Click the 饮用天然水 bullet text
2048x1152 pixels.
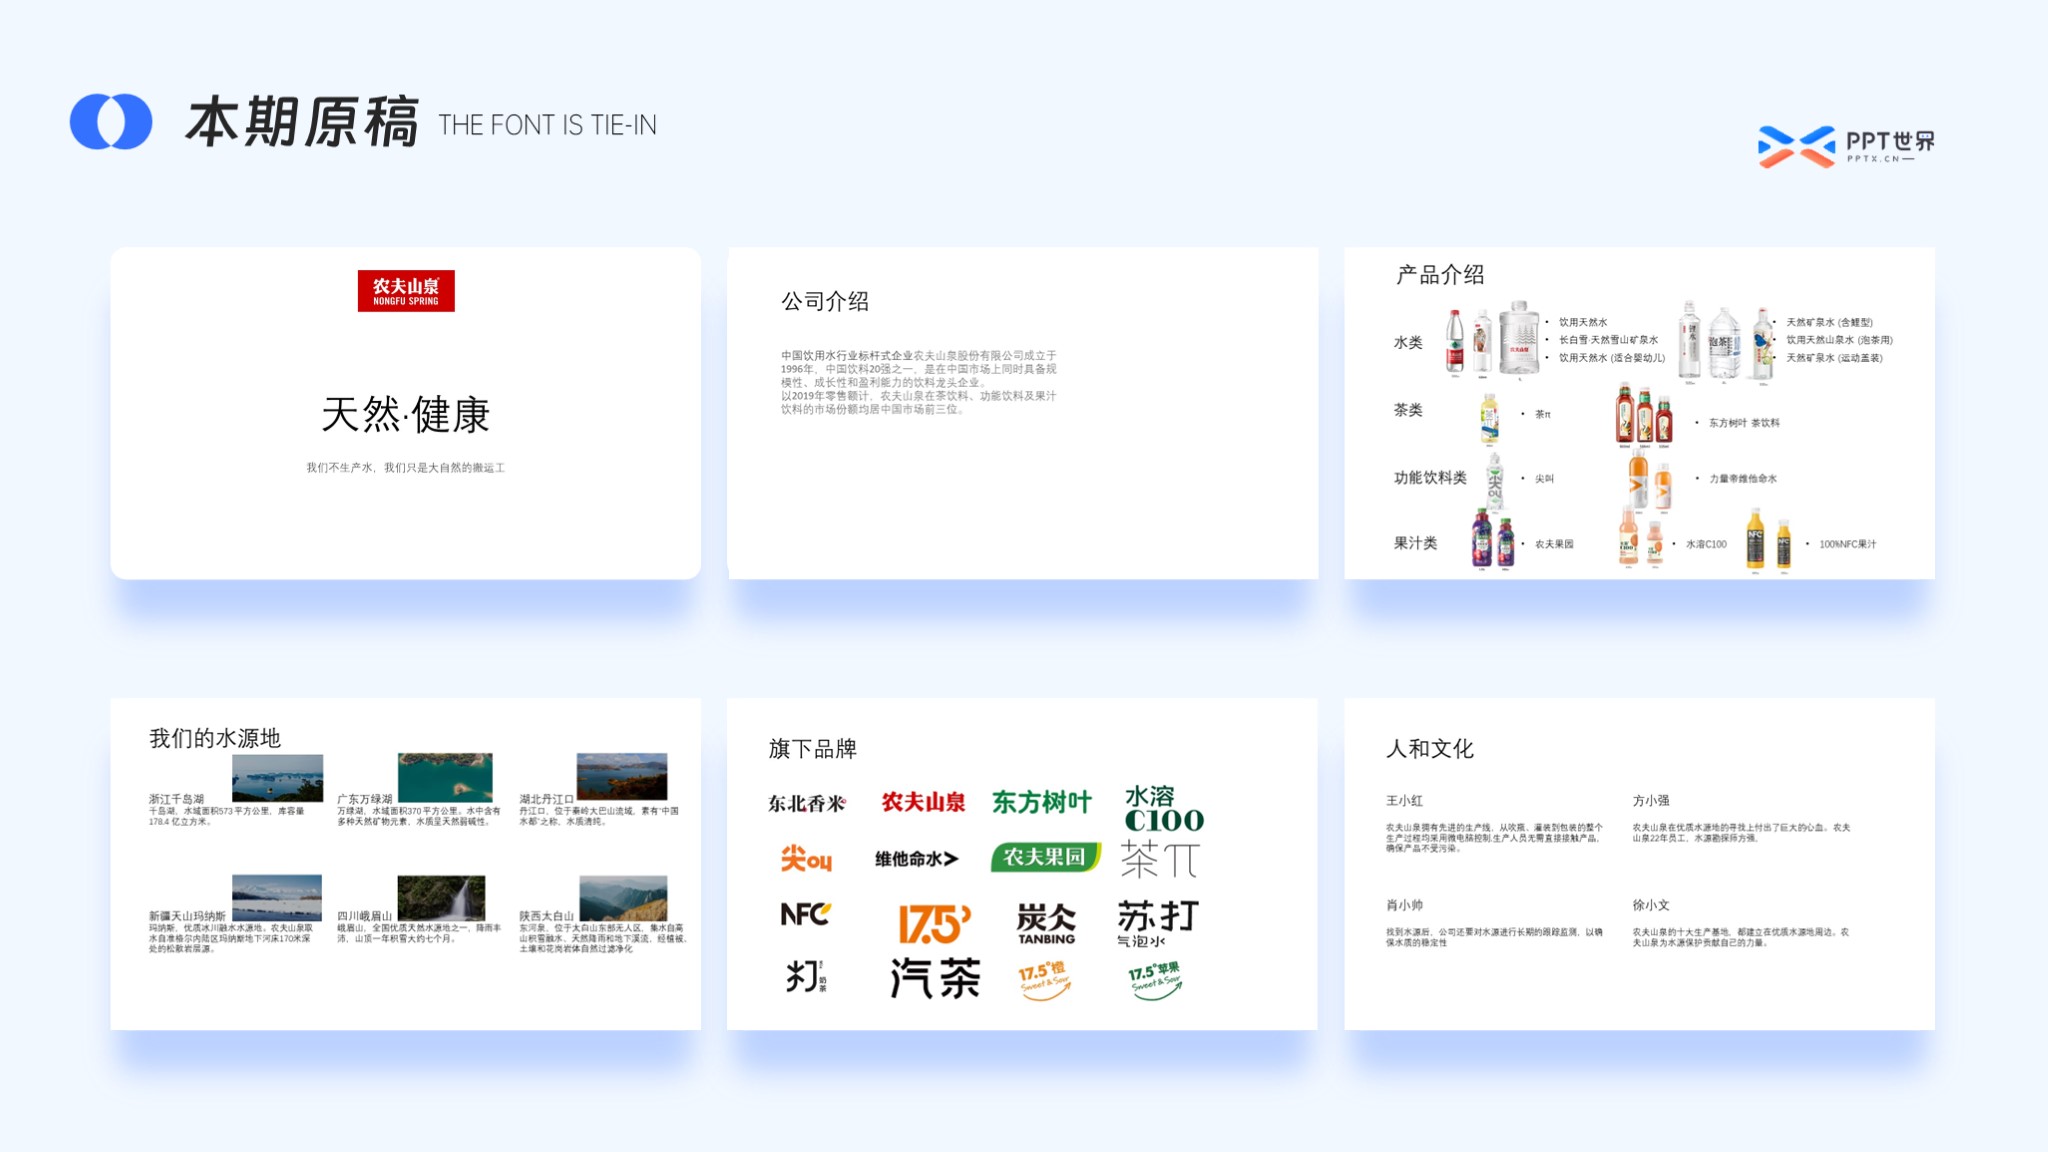pos(1583,322)
